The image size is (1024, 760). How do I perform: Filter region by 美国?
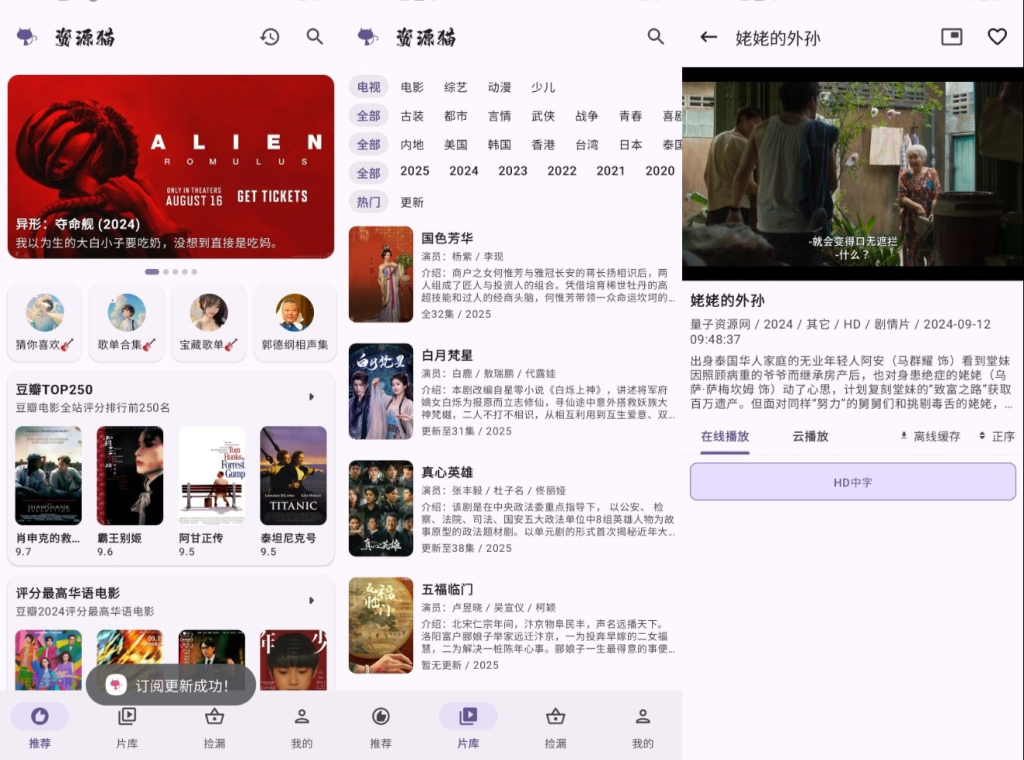click(456, 144)
